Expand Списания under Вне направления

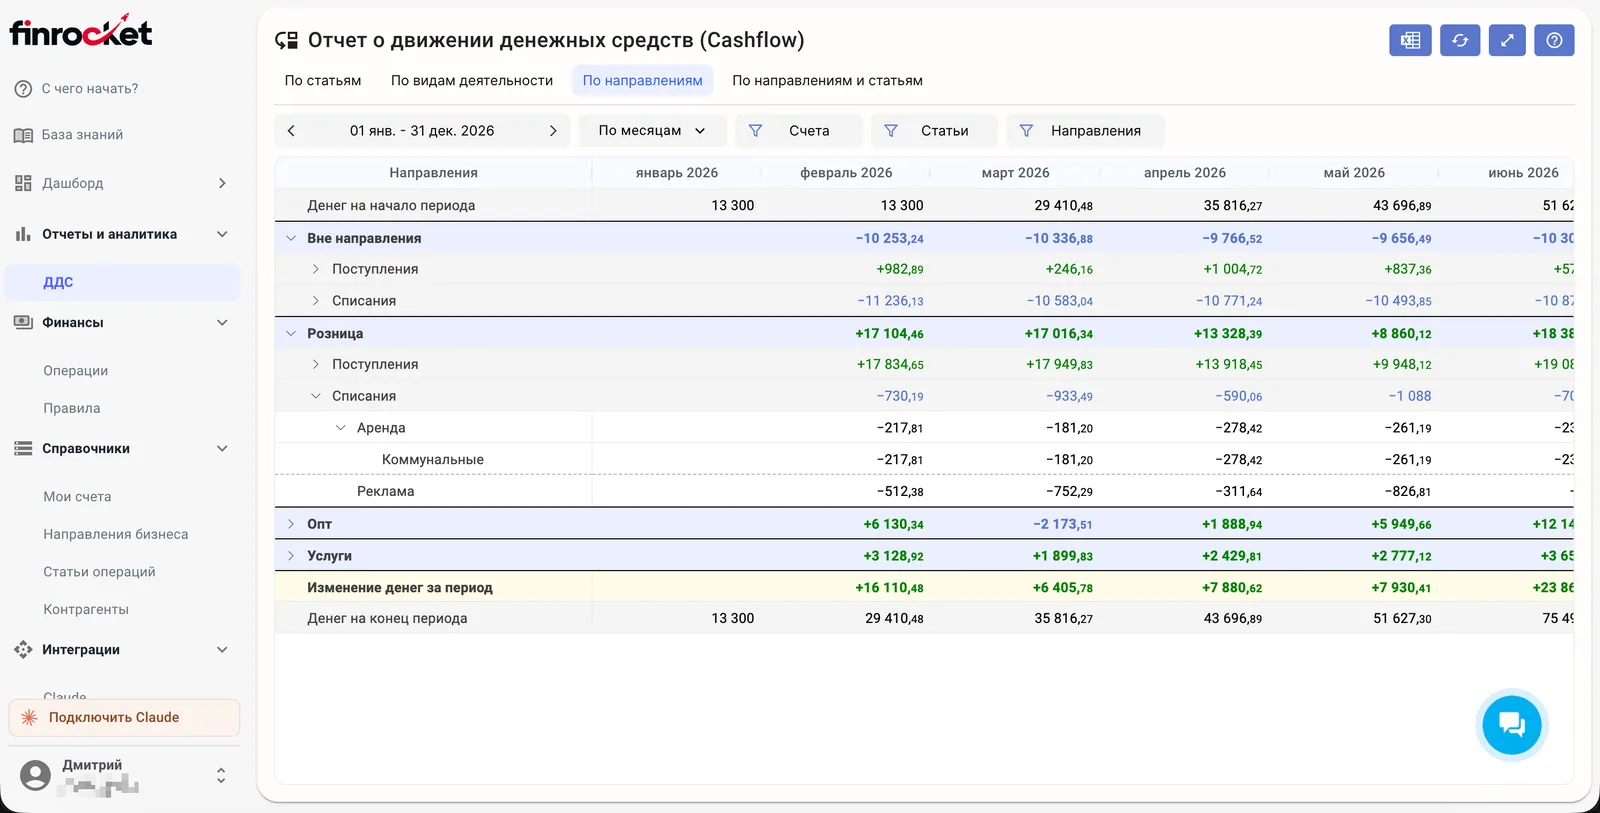pos(316,301)
